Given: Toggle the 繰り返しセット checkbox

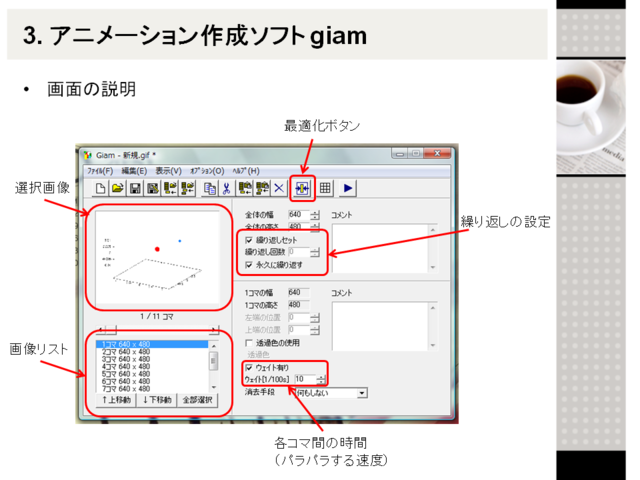Looking at the screenshot, I should click(249, 241).
